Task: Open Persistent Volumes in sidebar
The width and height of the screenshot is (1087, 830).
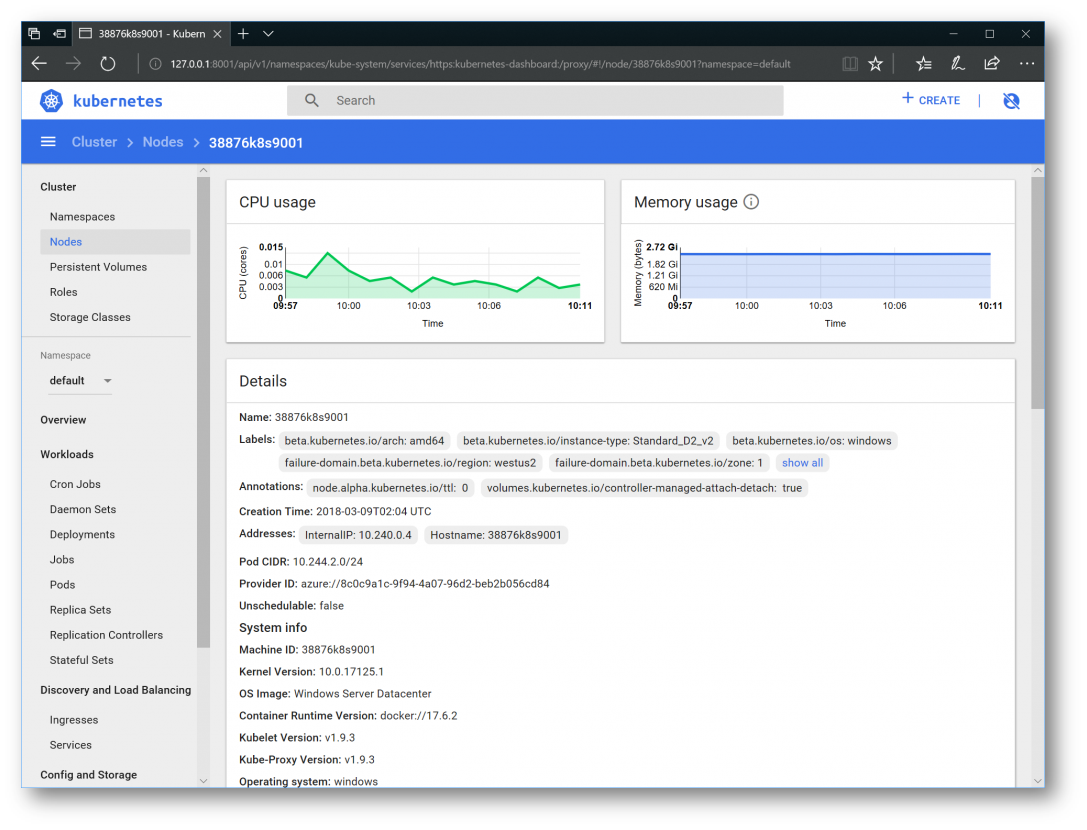Action: [98, 267]
